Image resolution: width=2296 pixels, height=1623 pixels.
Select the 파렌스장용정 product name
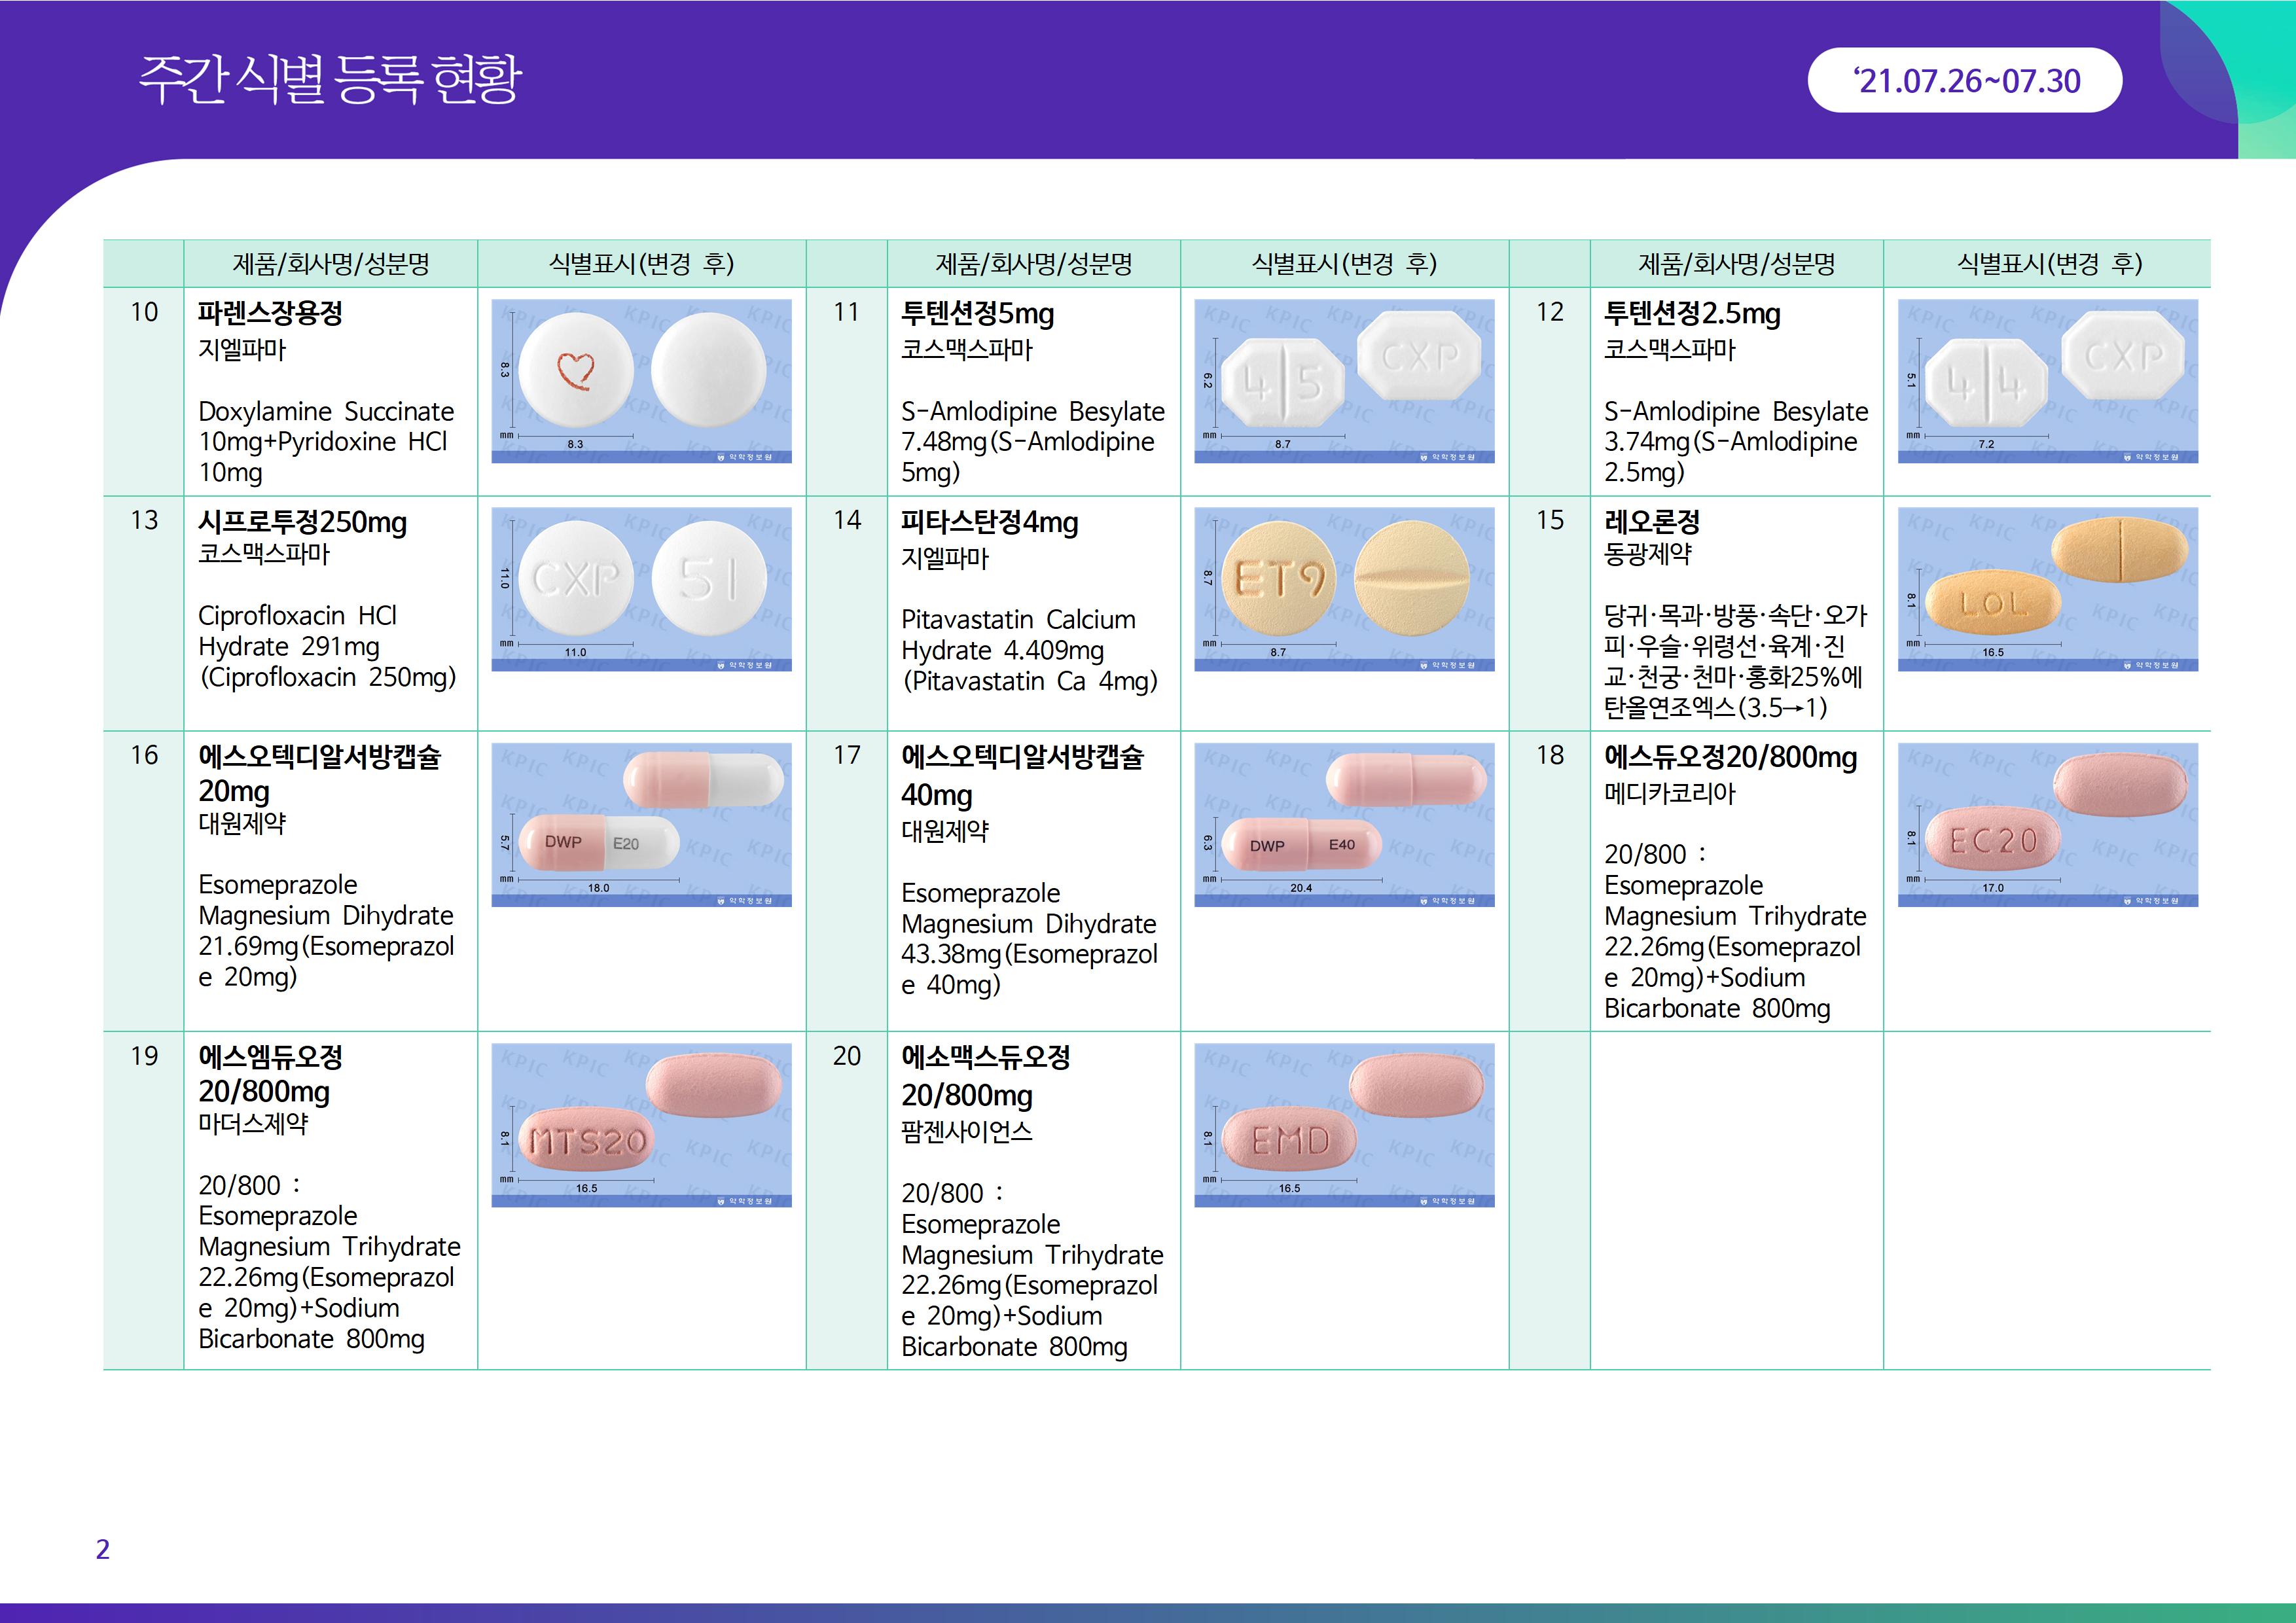(x=270, y=313)
